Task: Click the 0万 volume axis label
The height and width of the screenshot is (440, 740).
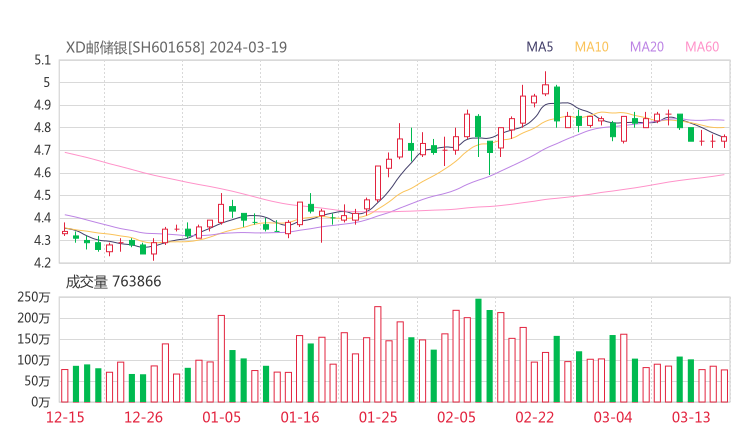Action: pos(41,402)
